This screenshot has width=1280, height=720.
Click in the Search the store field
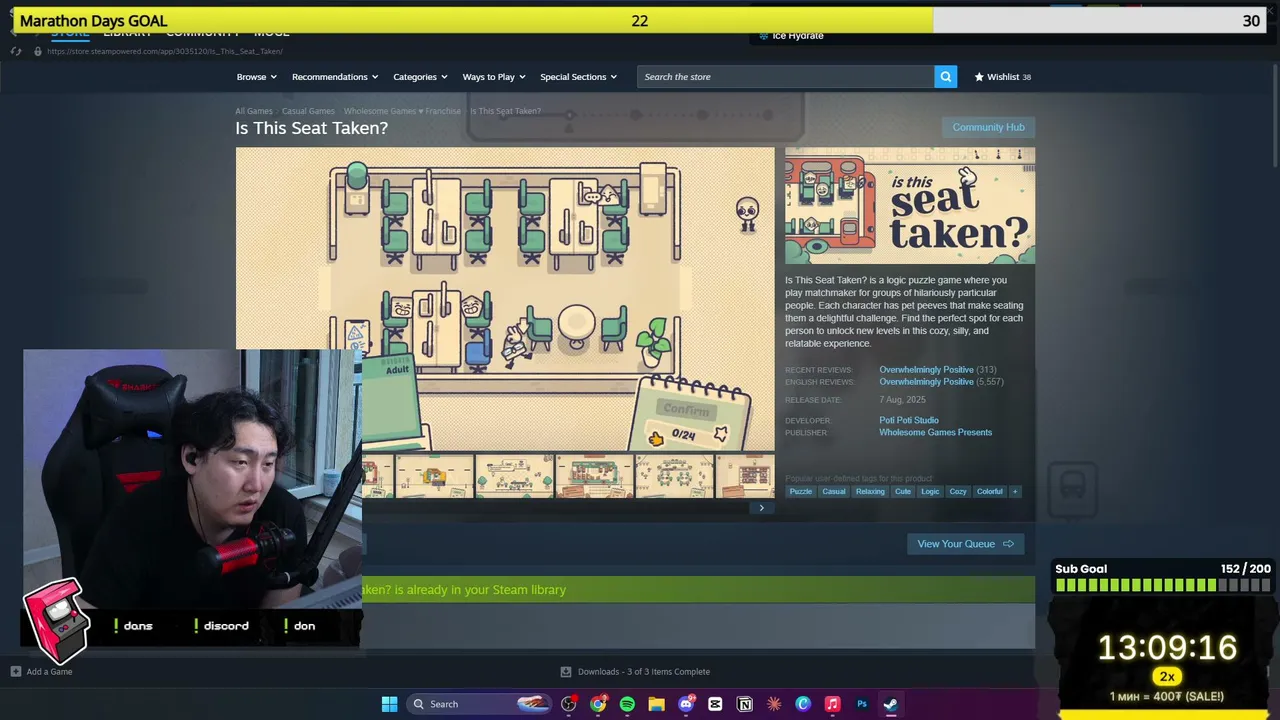coord(785,77)
